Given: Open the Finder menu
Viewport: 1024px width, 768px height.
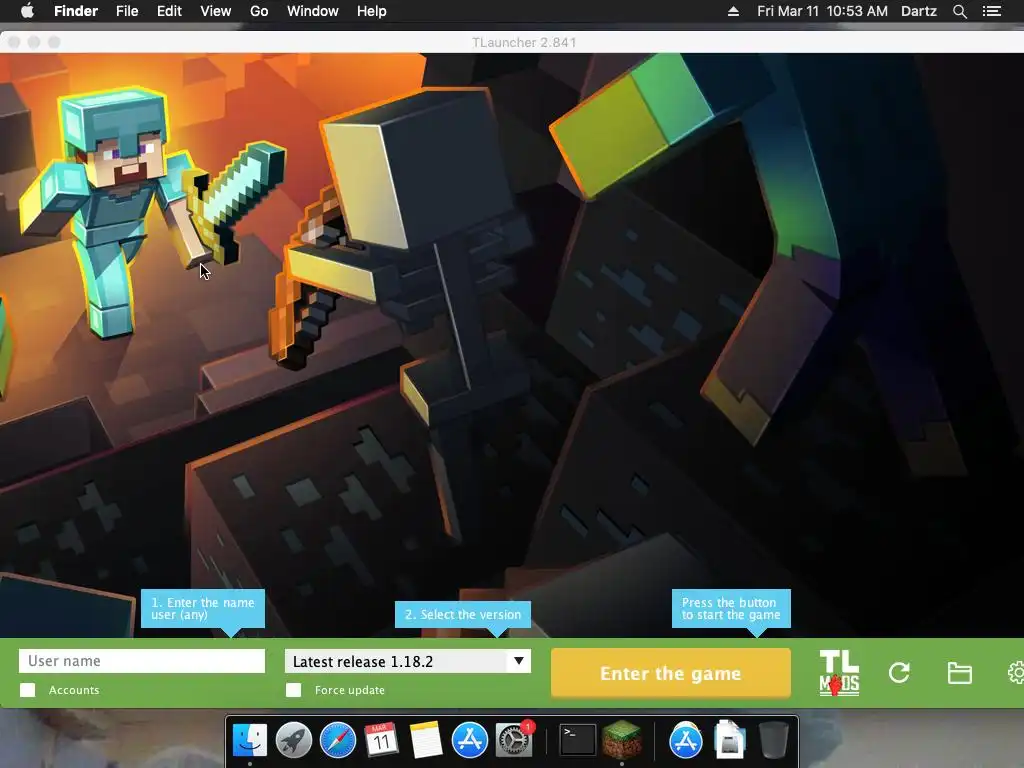Looking at the screenshot, I should (x=76, y=11).
